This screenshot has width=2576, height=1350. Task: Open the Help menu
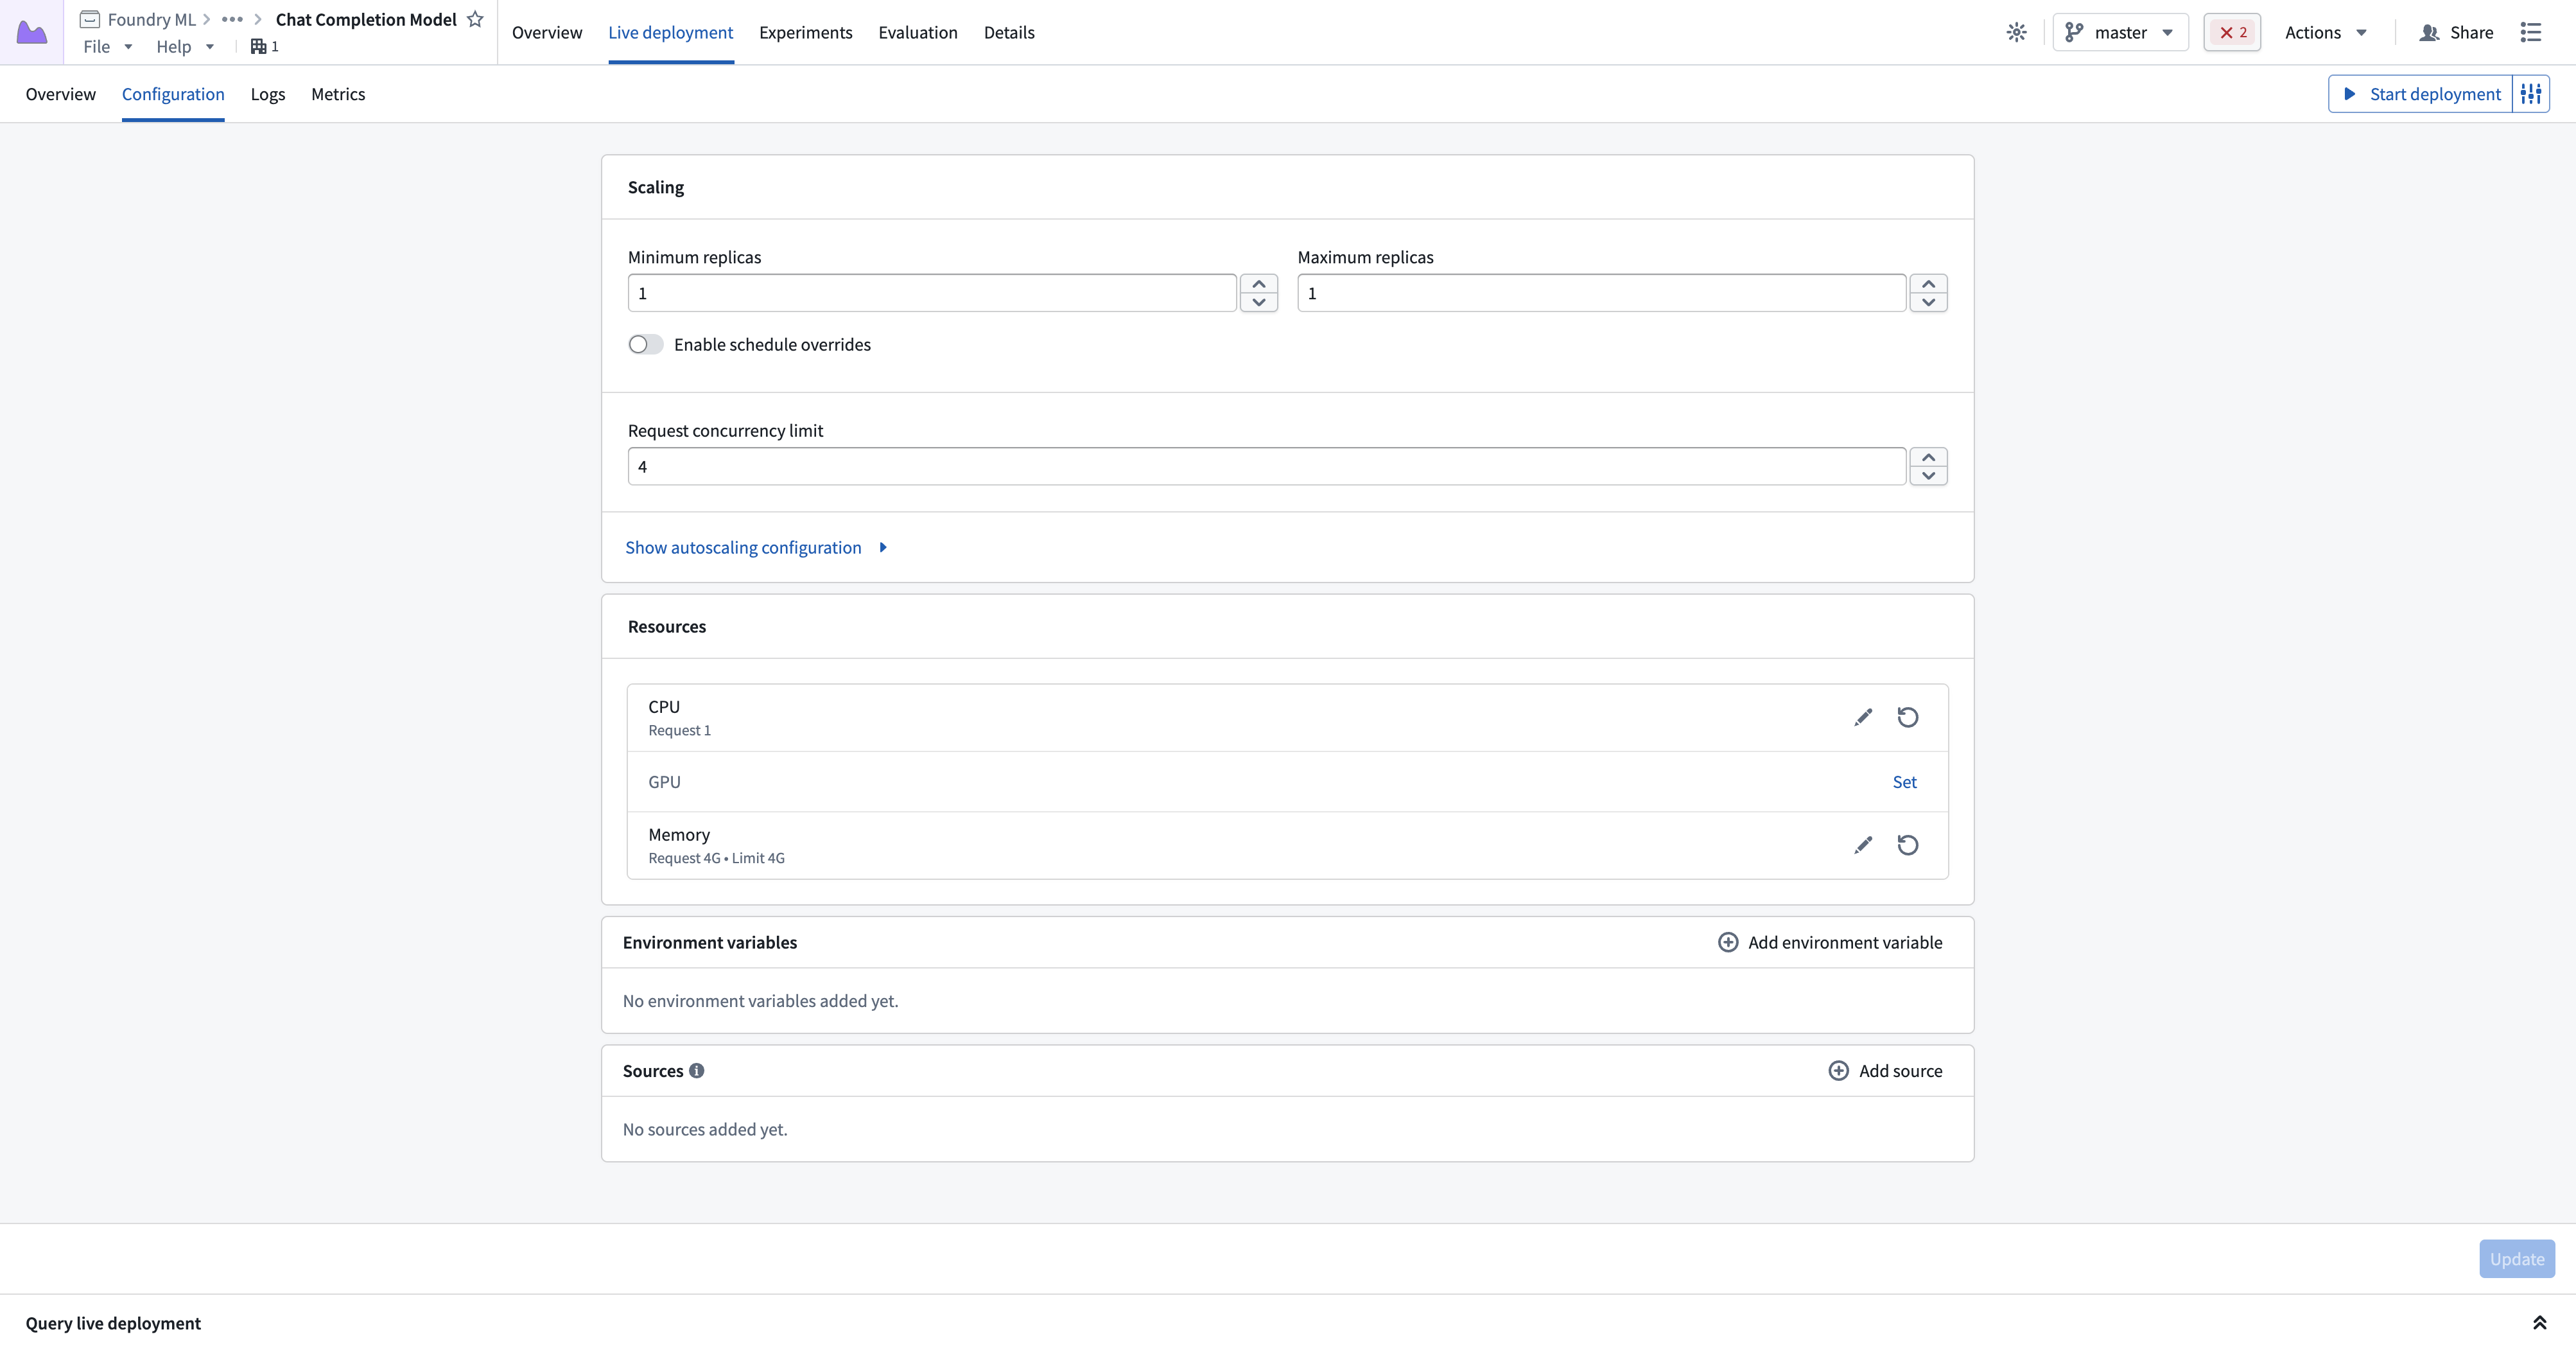point(185,46)
